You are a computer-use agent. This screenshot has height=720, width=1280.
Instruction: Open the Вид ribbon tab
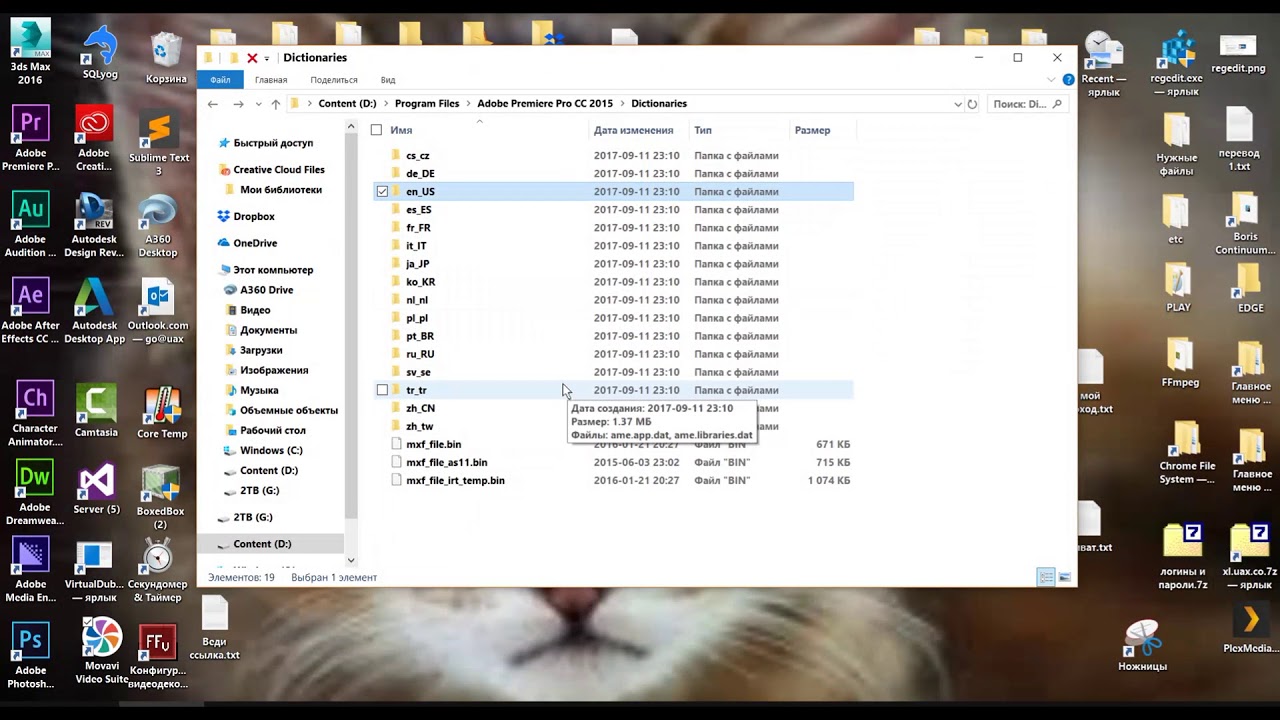coord(388,80)
